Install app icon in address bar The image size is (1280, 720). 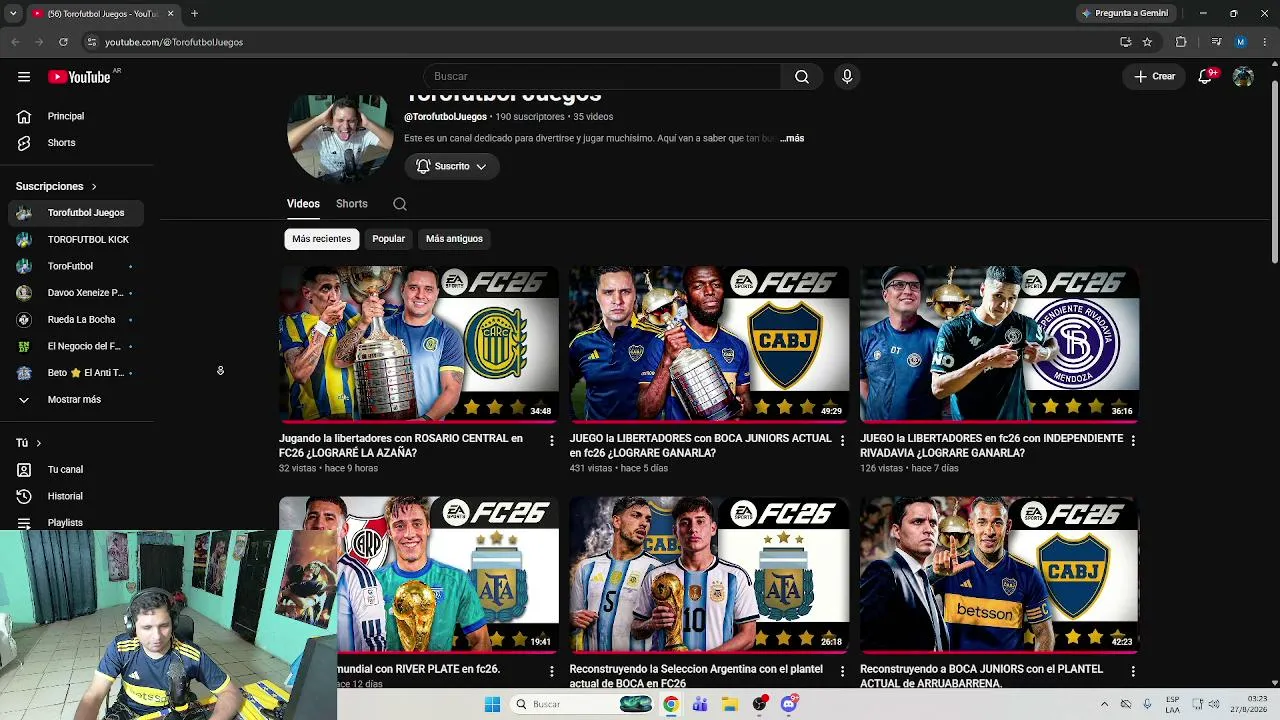tap(1126, 42)
